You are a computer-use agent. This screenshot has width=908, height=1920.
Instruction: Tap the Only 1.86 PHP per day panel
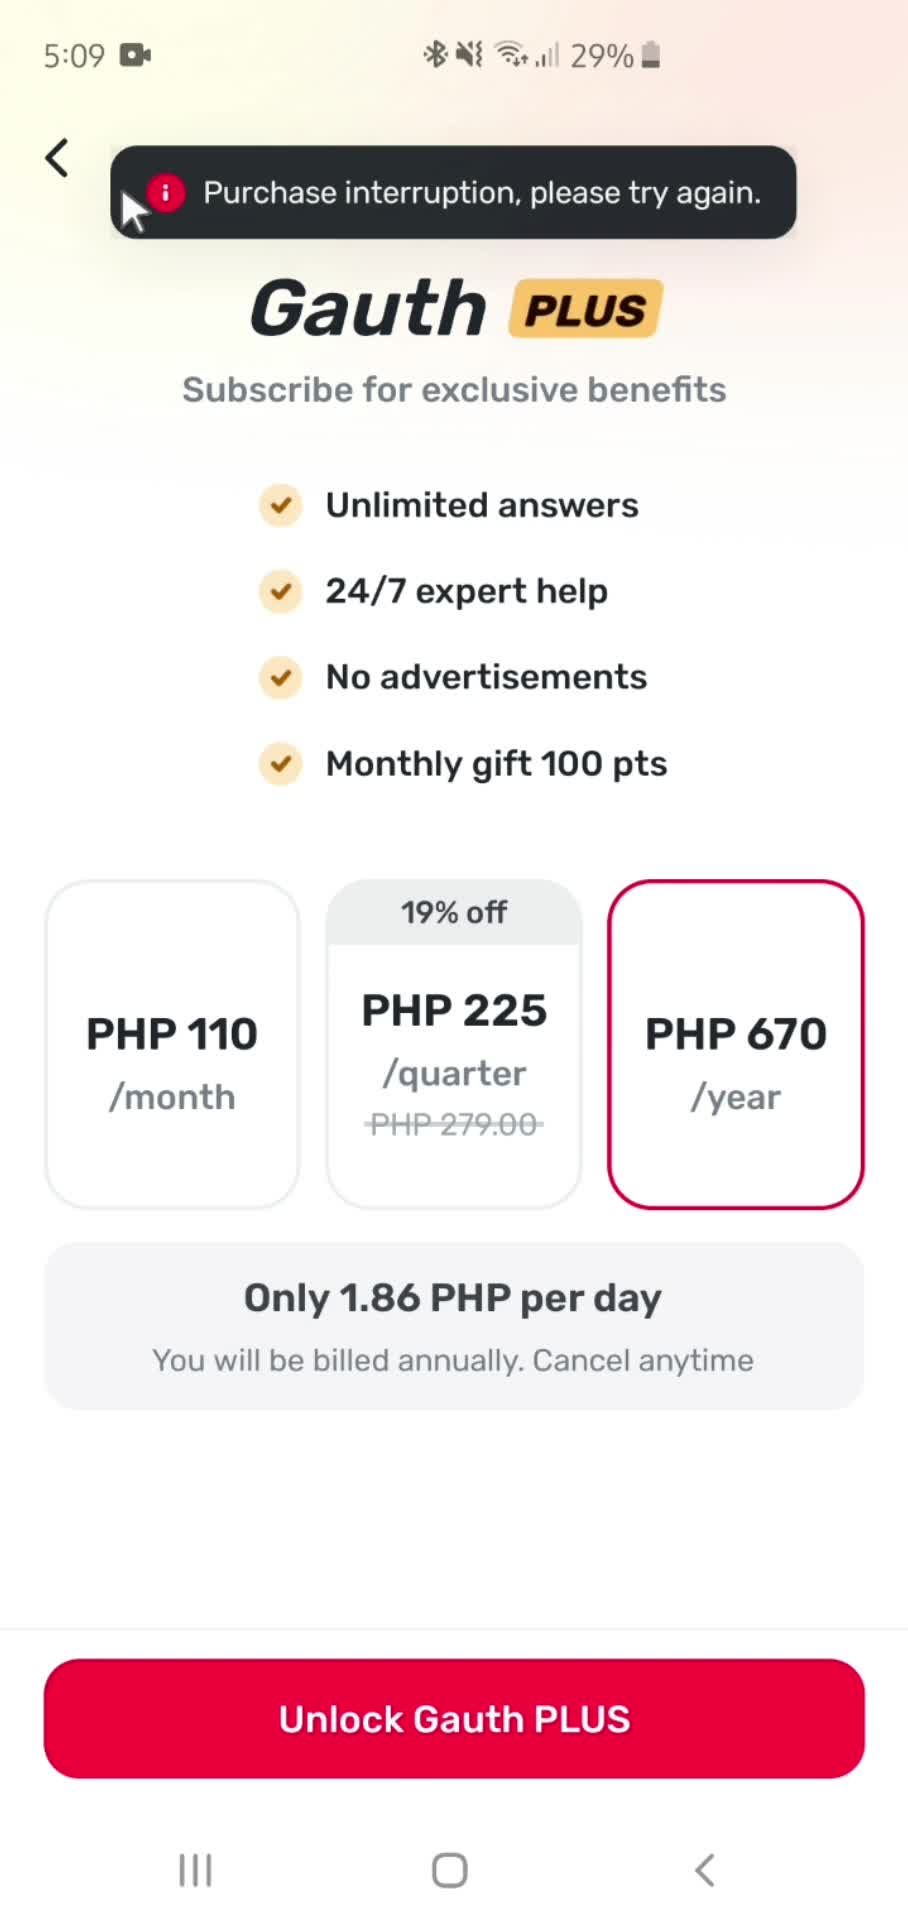coord(454,1326)
